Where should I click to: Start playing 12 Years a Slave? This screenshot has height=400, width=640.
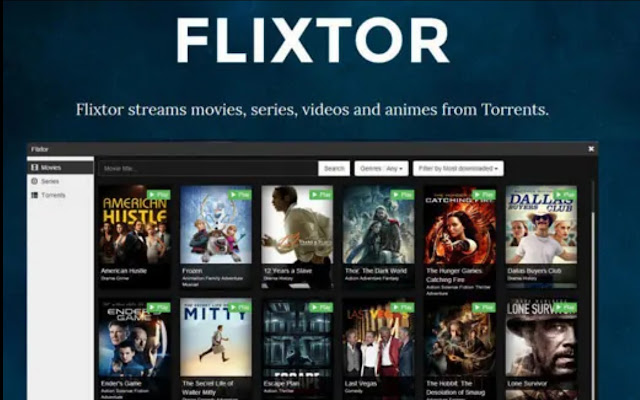tap(321, 195)
